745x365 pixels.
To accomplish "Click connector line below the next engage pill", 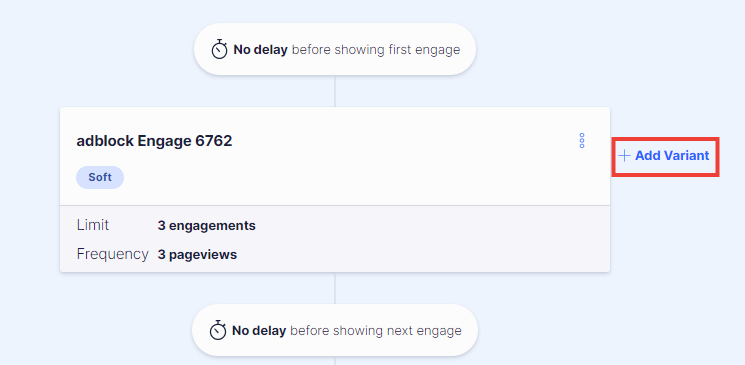I will 335,360.
